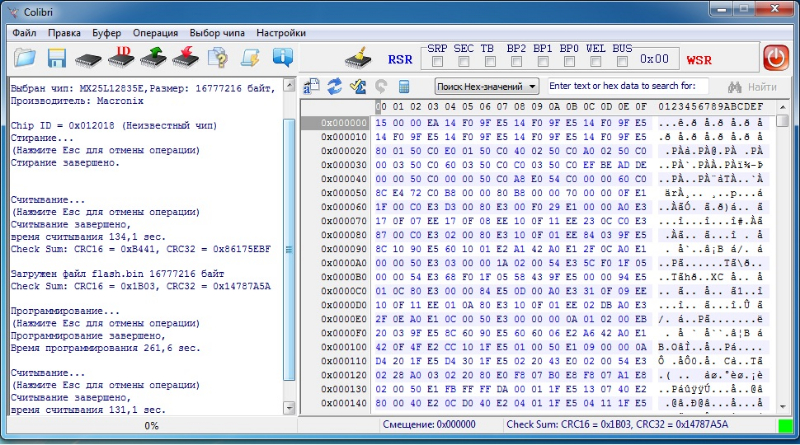Save the buffer with the floppy disk icon

click(x=57, y=58)
